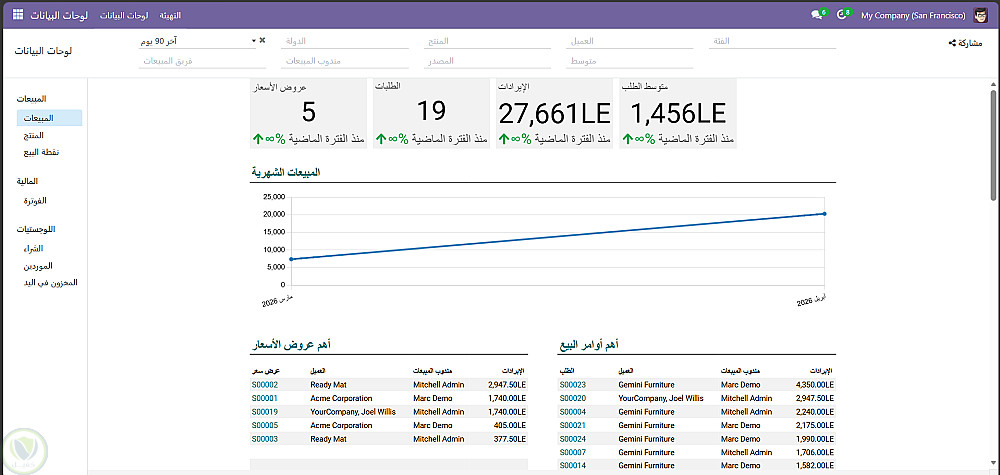The image size is (1000, 475).
Task: Click the العميل filter field
Action: (x=630, y=41)
